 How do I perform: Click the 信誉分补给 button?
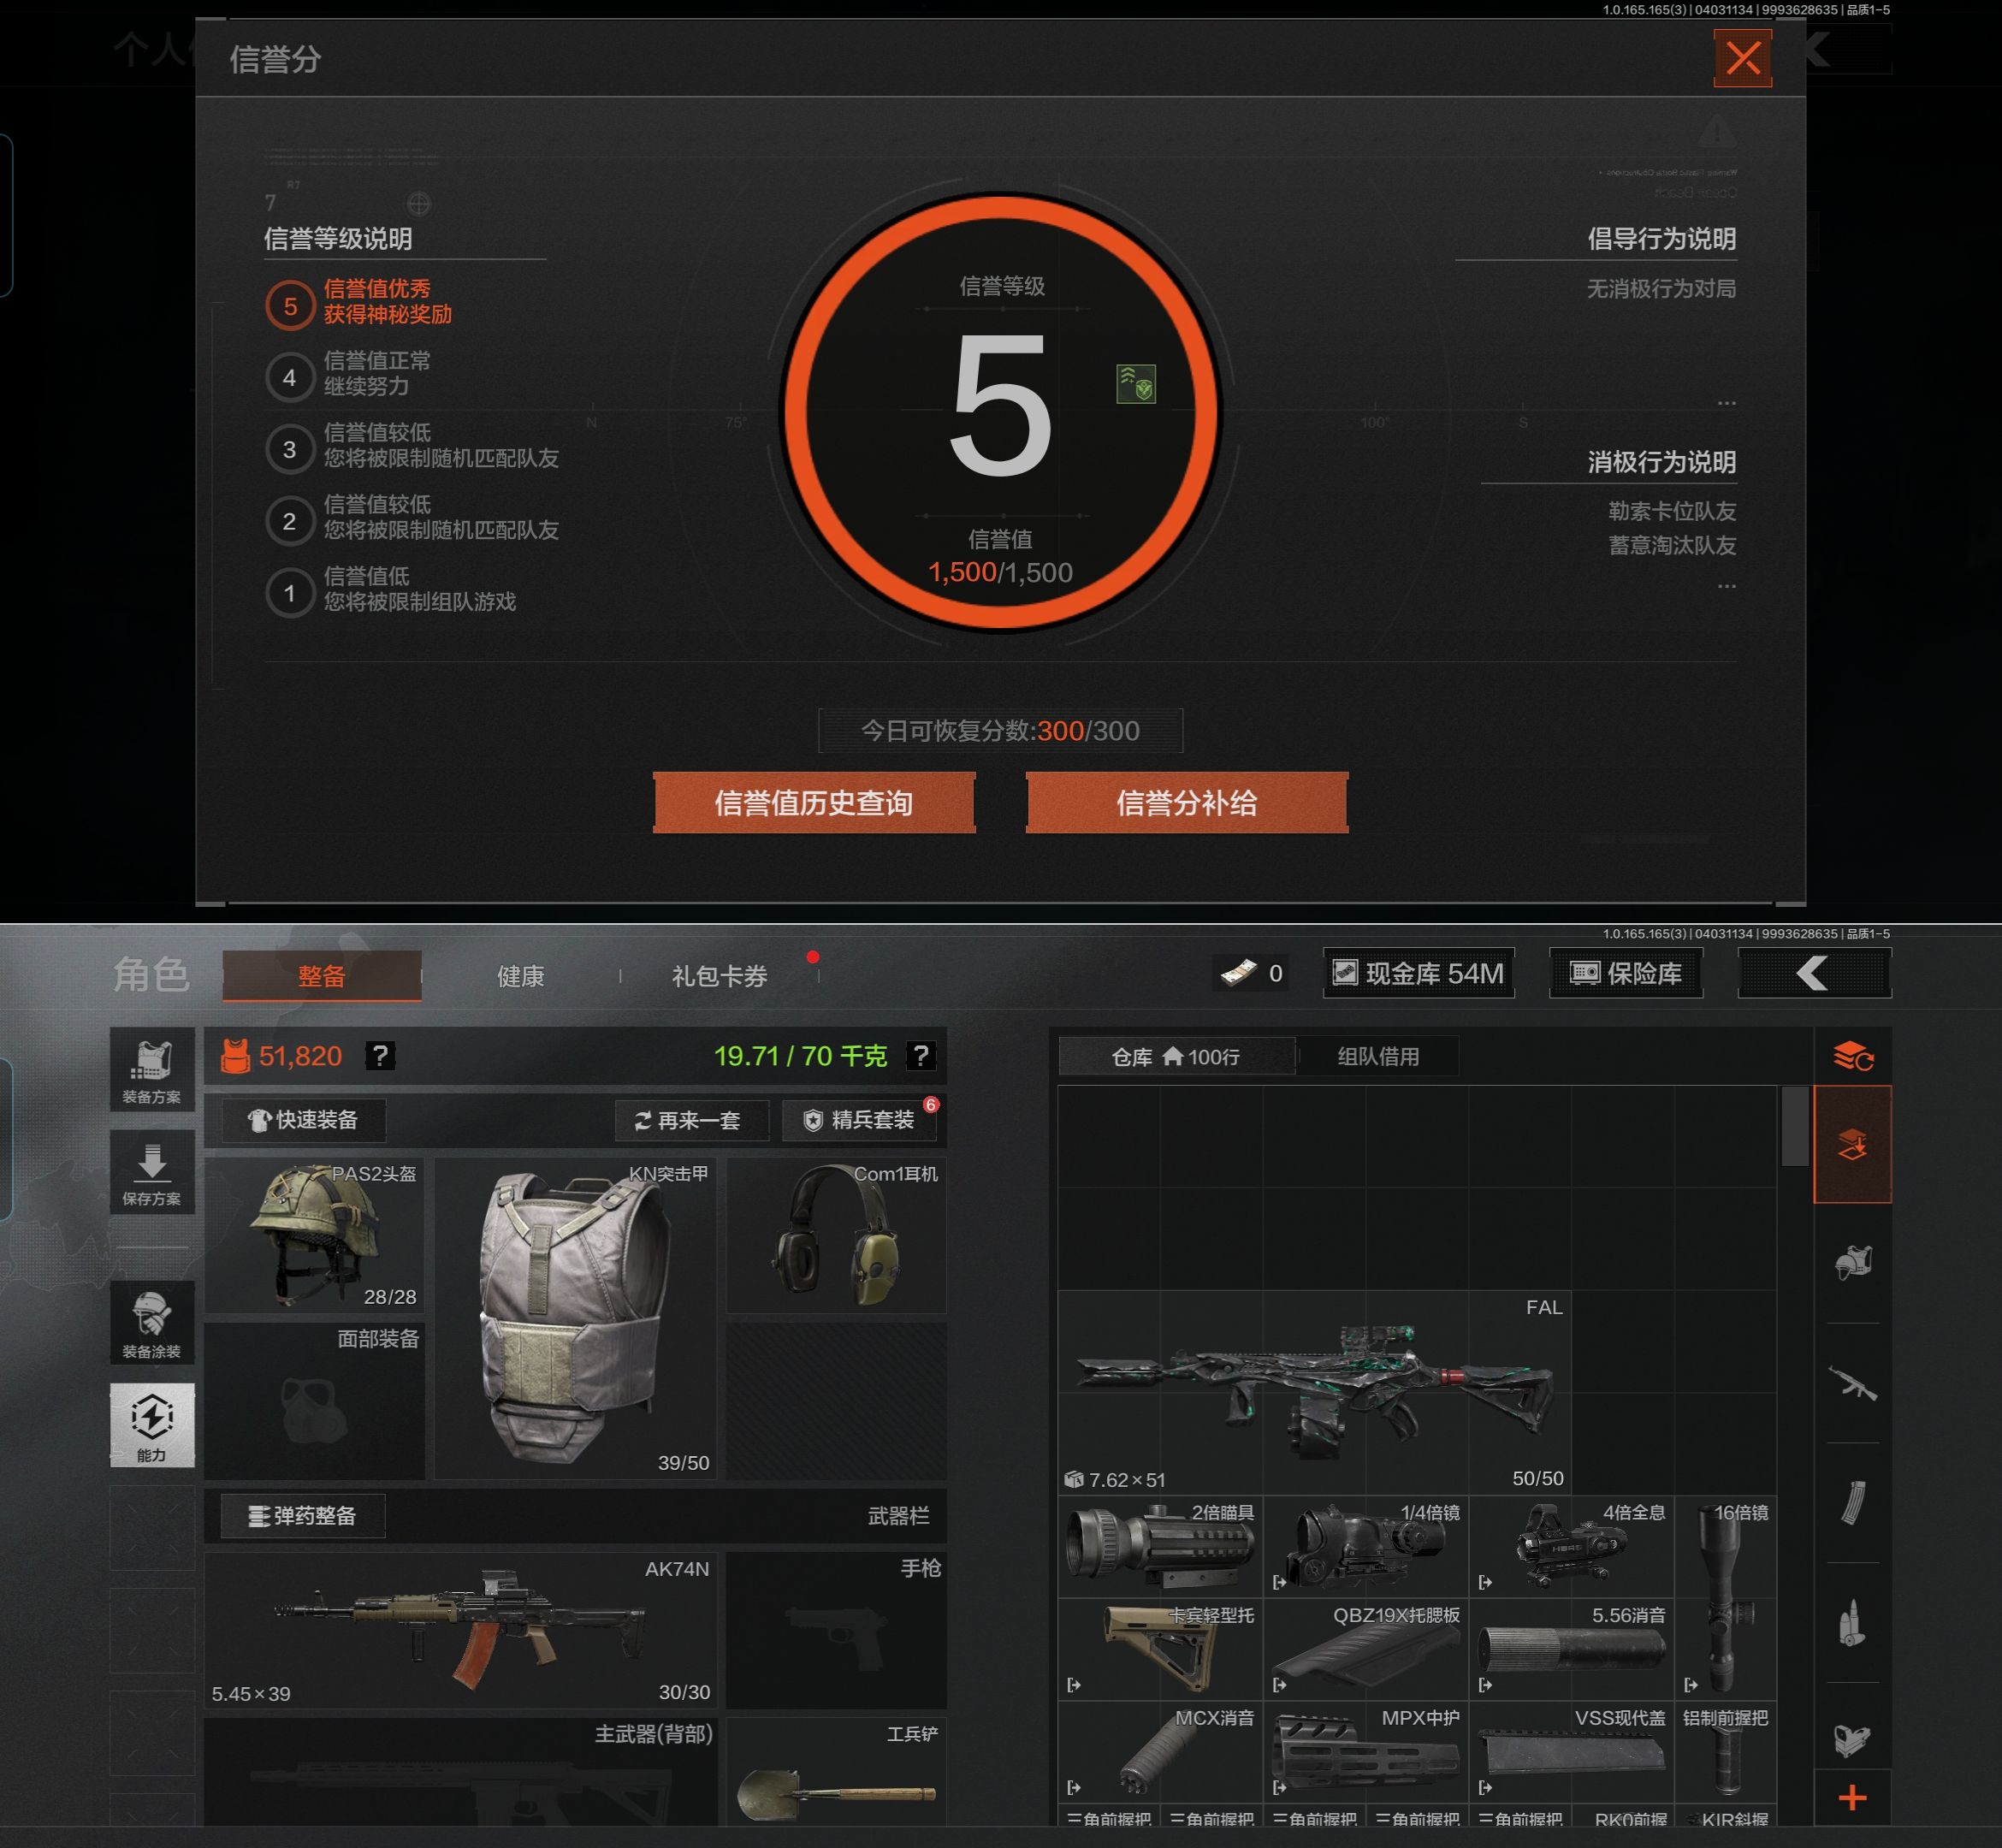[x=1186, y=802]
